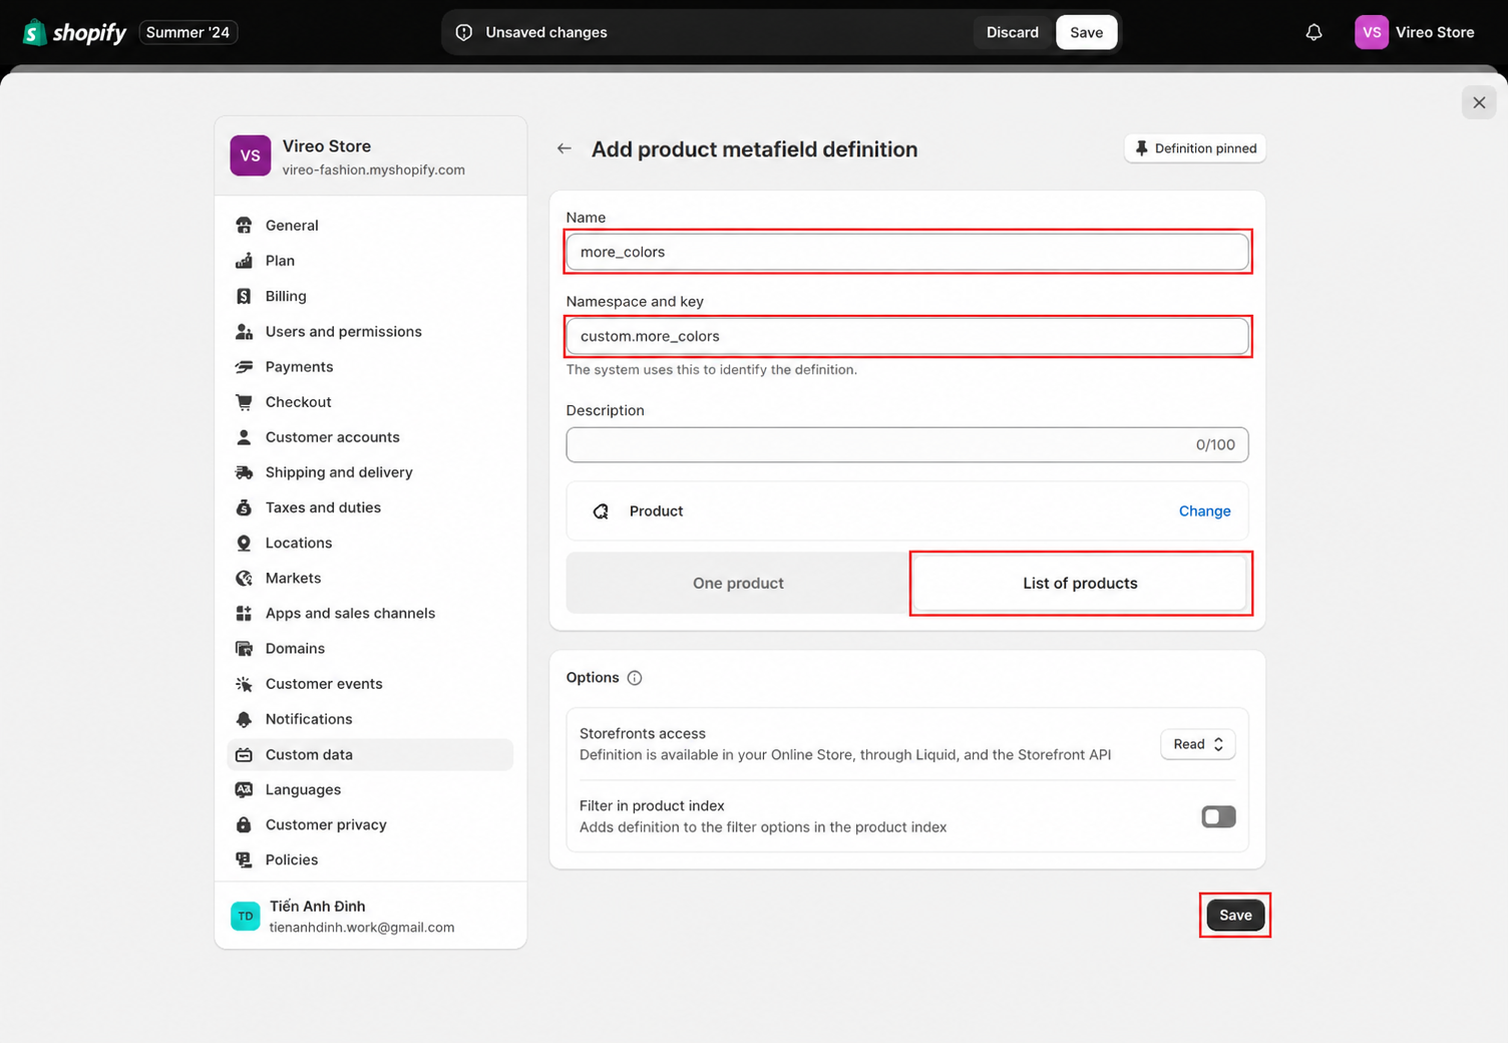Click the Tiến Anh Đinh user profile
Image resolution: width=1508 pixels, height=1043 pixels.
pos(370,916)
